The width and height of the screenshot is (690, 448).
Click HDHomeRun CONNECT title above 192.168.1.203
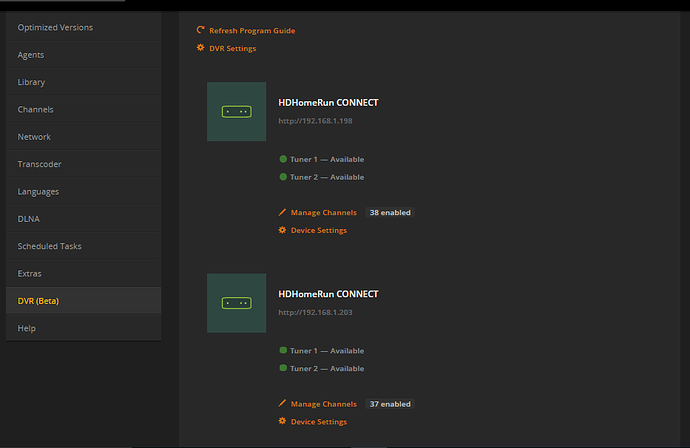tap(328, 294)
